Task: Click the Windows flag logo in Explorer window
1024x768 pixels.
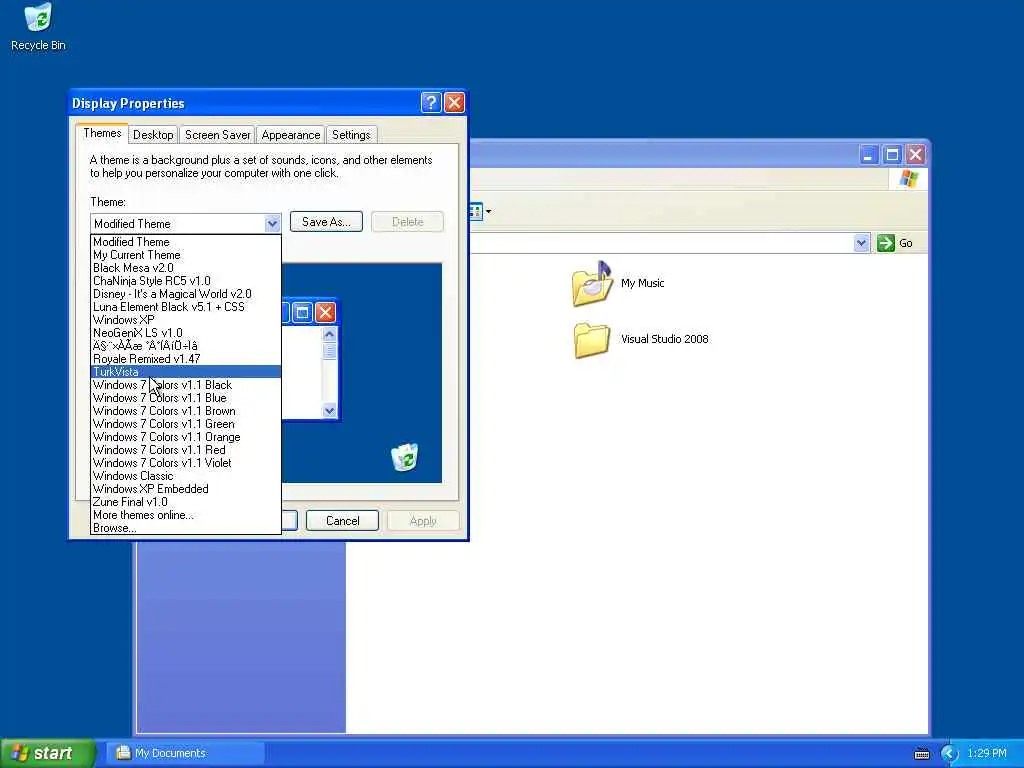Action: point(908,178)
